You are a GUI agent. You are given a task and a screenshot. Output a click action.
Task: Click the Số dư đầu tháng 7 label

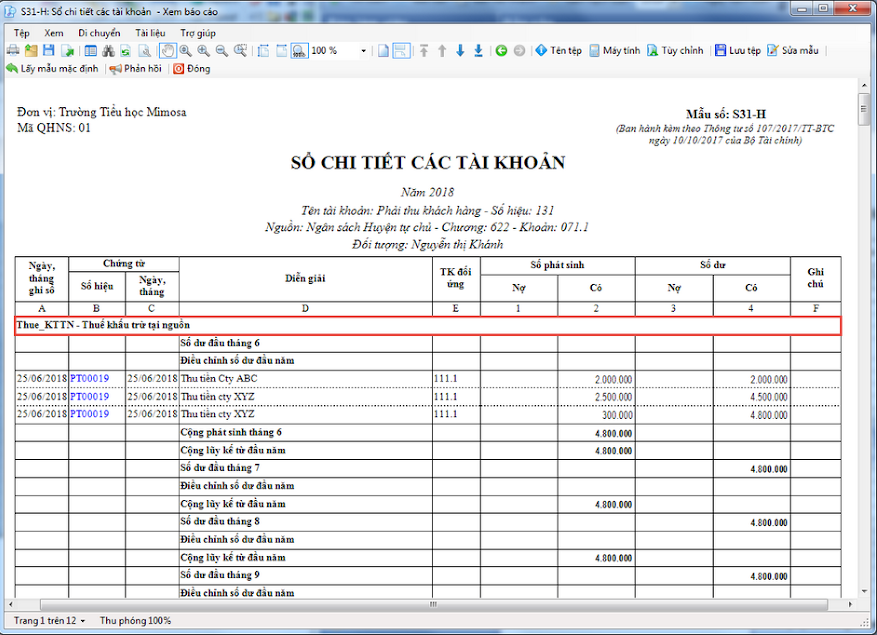[x=220, y=468]
